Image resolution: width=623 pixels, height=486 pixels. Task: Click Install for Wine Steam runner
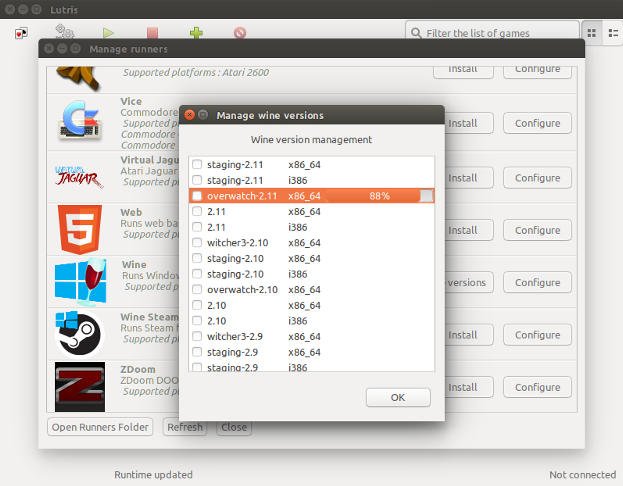click(469, 335)
